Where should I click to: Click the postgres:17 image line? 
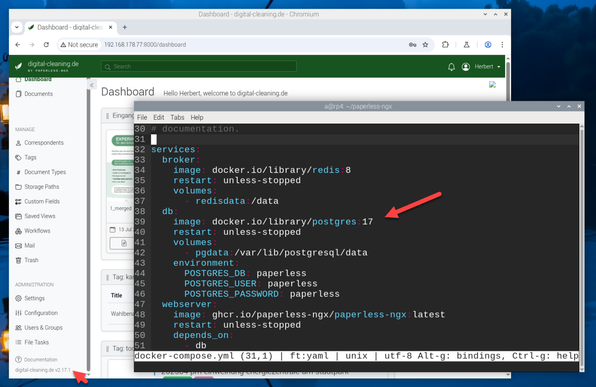pos(273,222)
